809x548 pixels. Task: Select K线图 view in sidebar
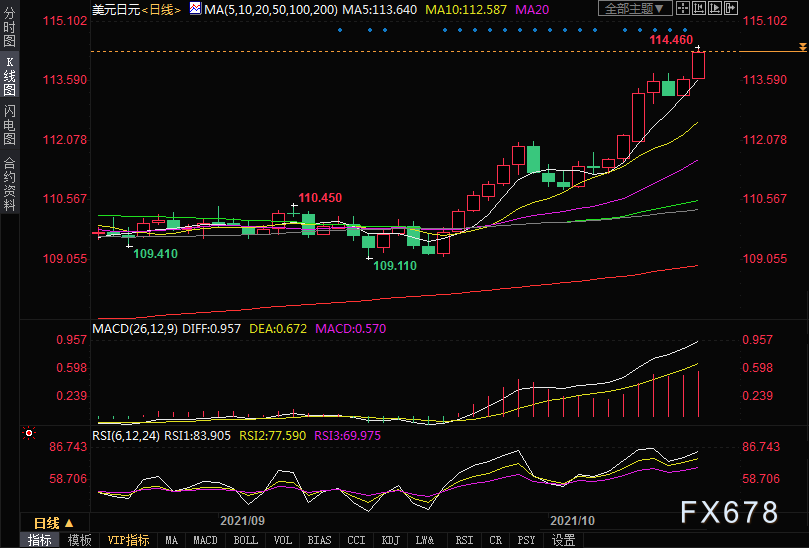pos(9,76)
